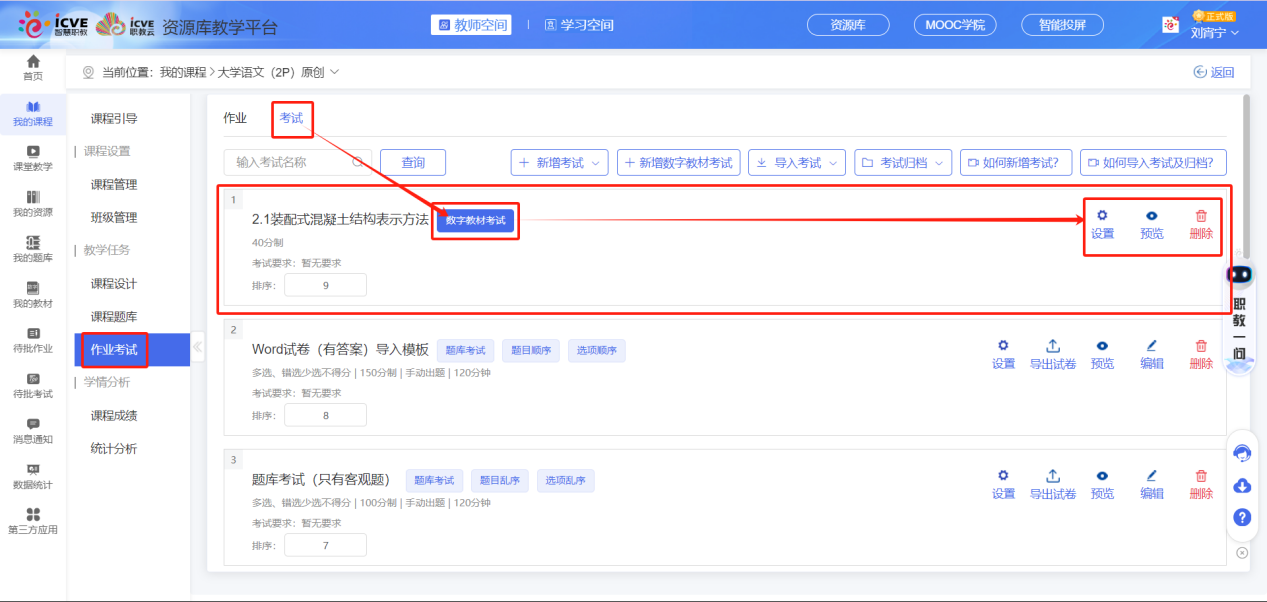Click the floating download icon
This screenshot has height=602, width=1267.
click(x=1241, y=485)
